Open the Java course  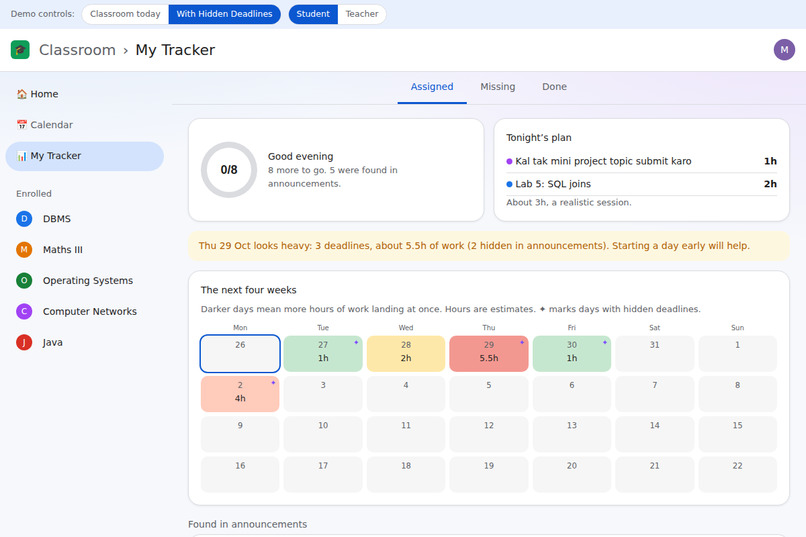(85, 342)
